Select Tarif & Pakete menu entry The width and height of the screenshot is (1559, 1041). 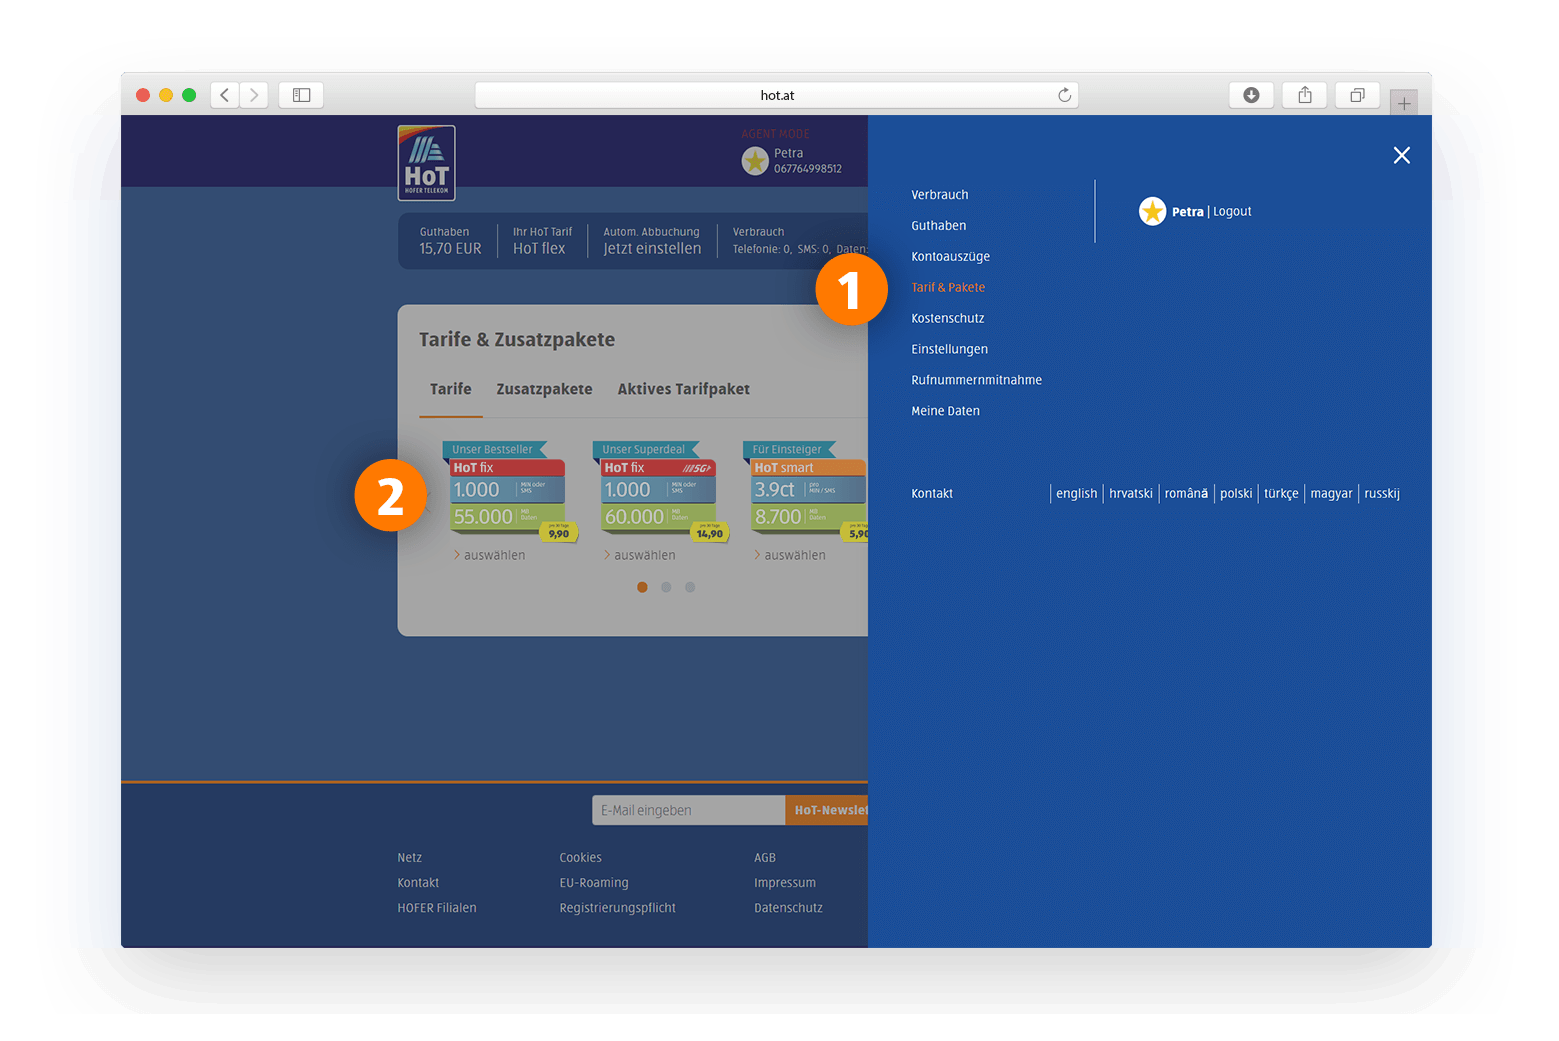coord(948,287)
